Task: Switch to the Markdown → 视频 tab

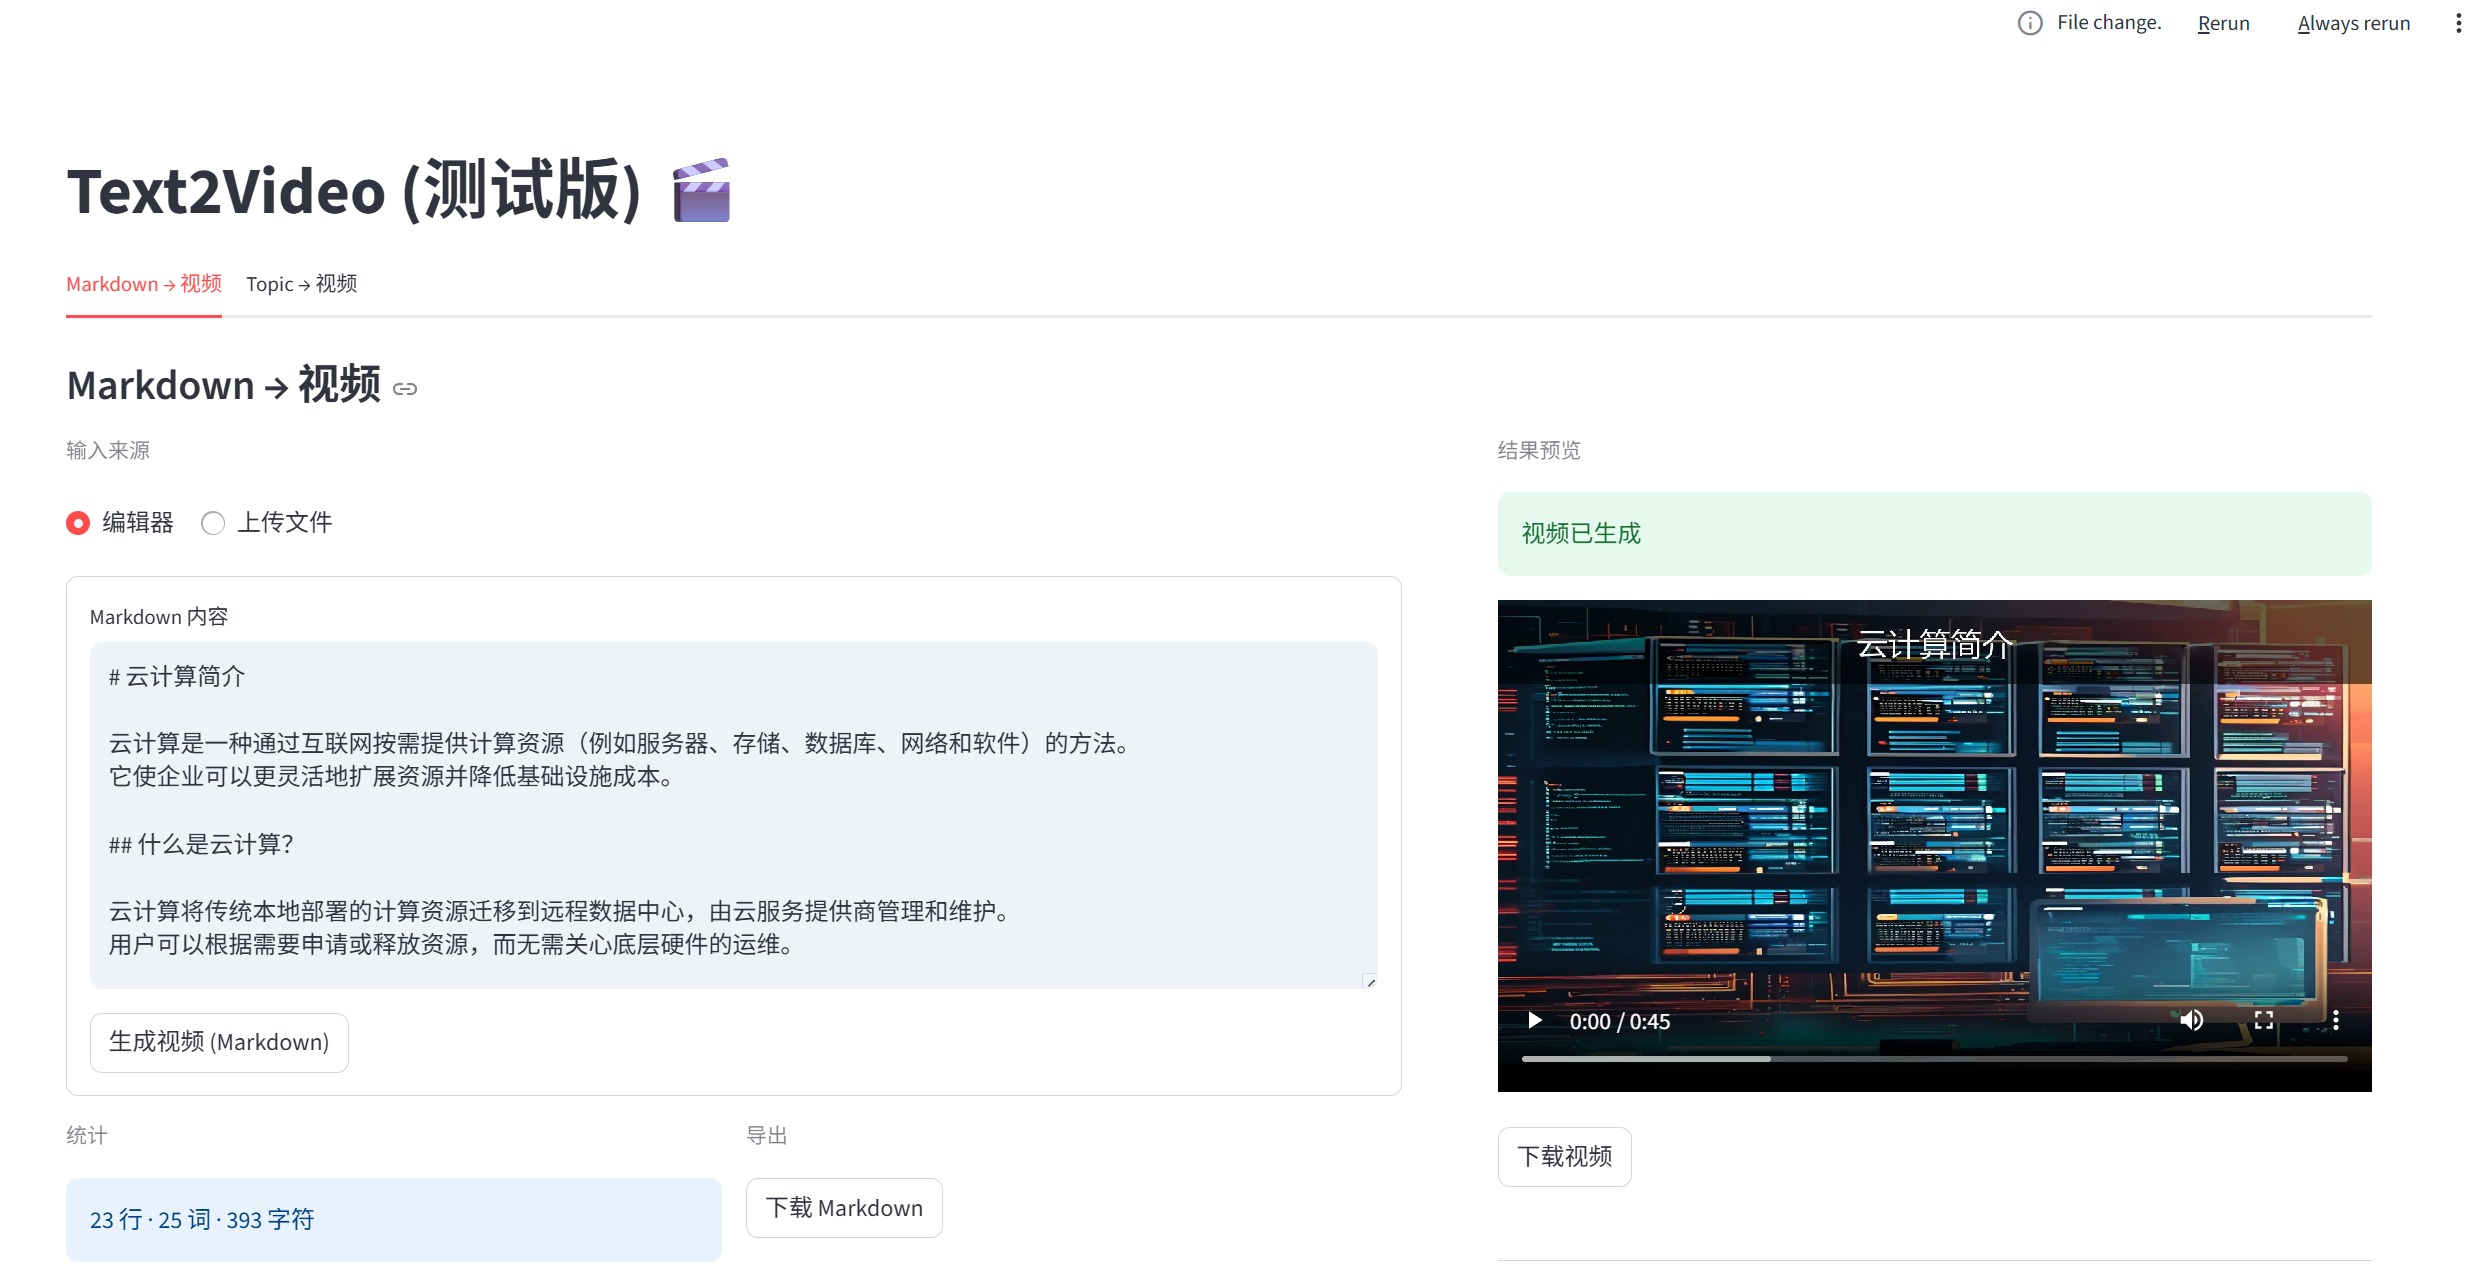Action: coord(144,284)
